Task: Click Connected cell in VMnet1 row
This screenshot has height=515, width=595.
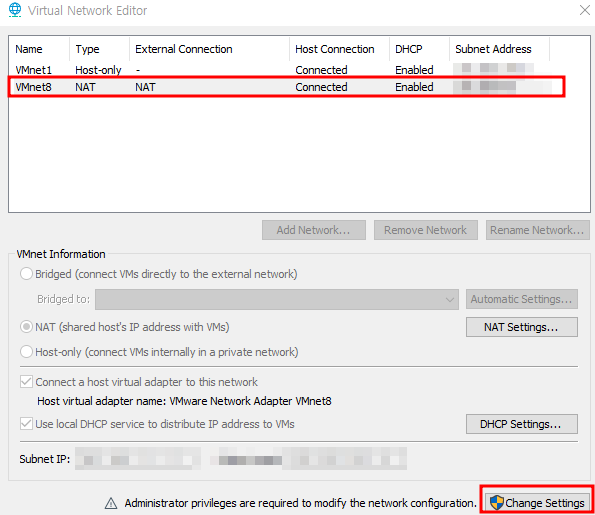Action: click(x=321, y=70)
